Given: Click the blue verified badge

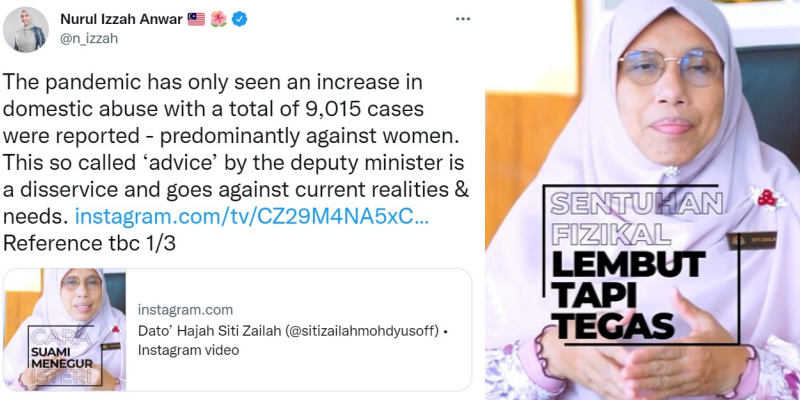Looking at the screenshot, I should (239, 19).
